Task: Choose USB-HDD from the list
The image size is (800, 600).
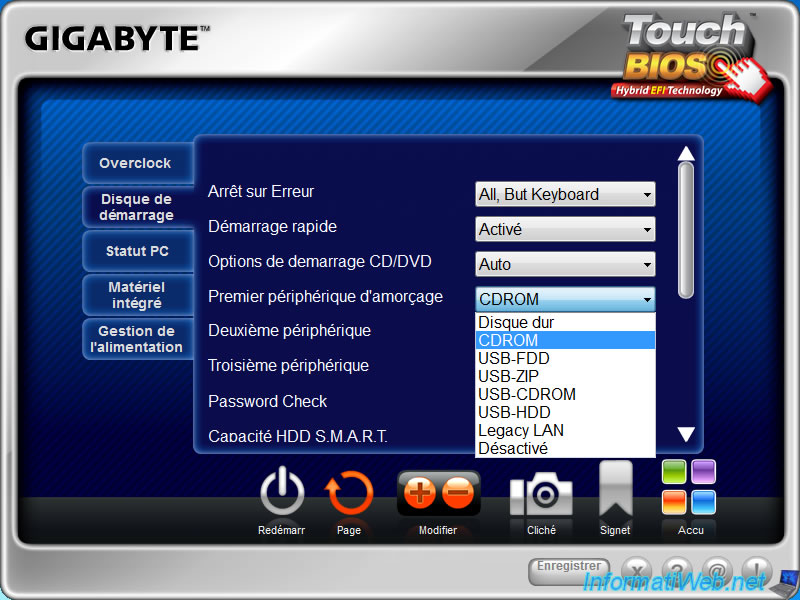Action: tap(565, 412)
